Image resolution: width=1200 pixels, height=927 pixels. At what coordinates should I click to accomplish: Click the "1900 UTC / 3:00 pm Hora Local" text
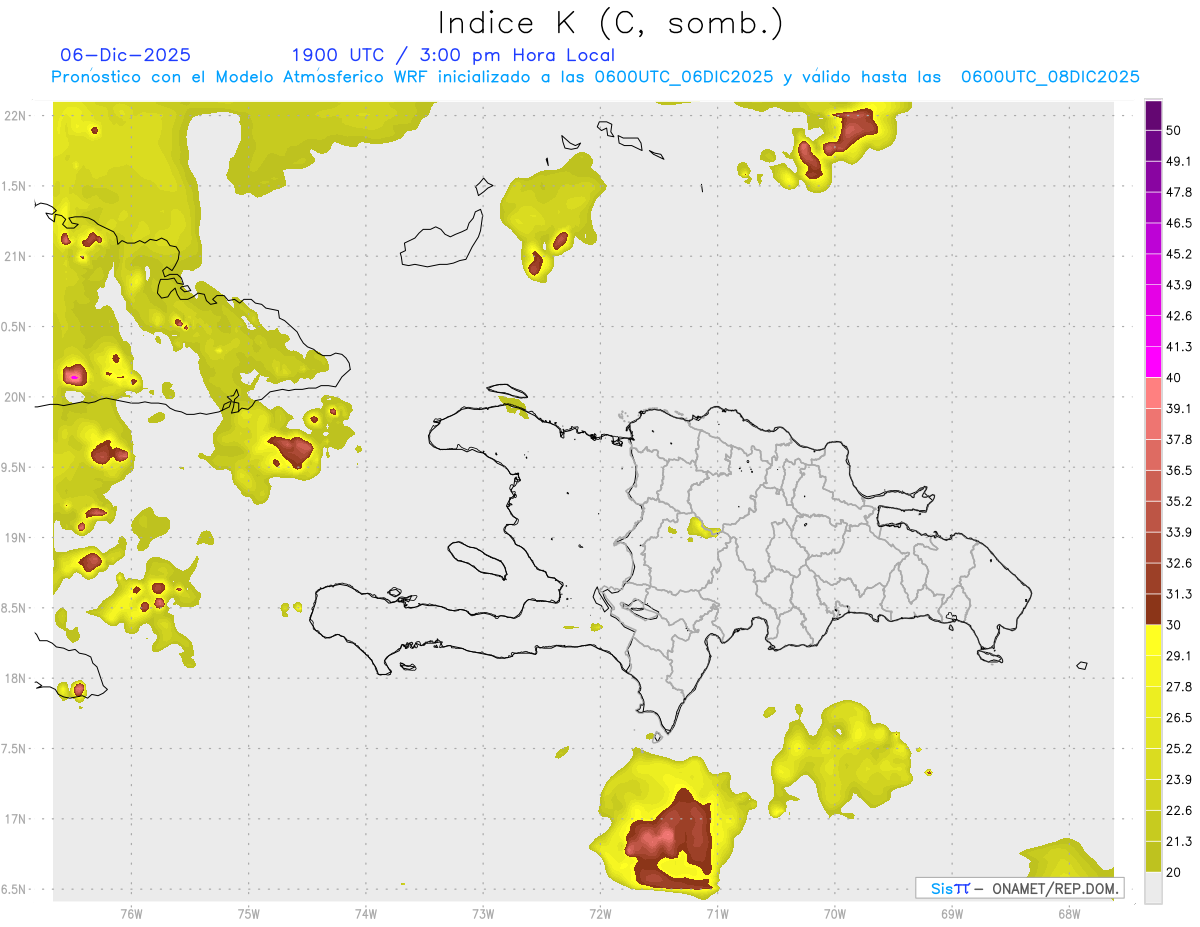pyautogui.click(x=452, y=55)
